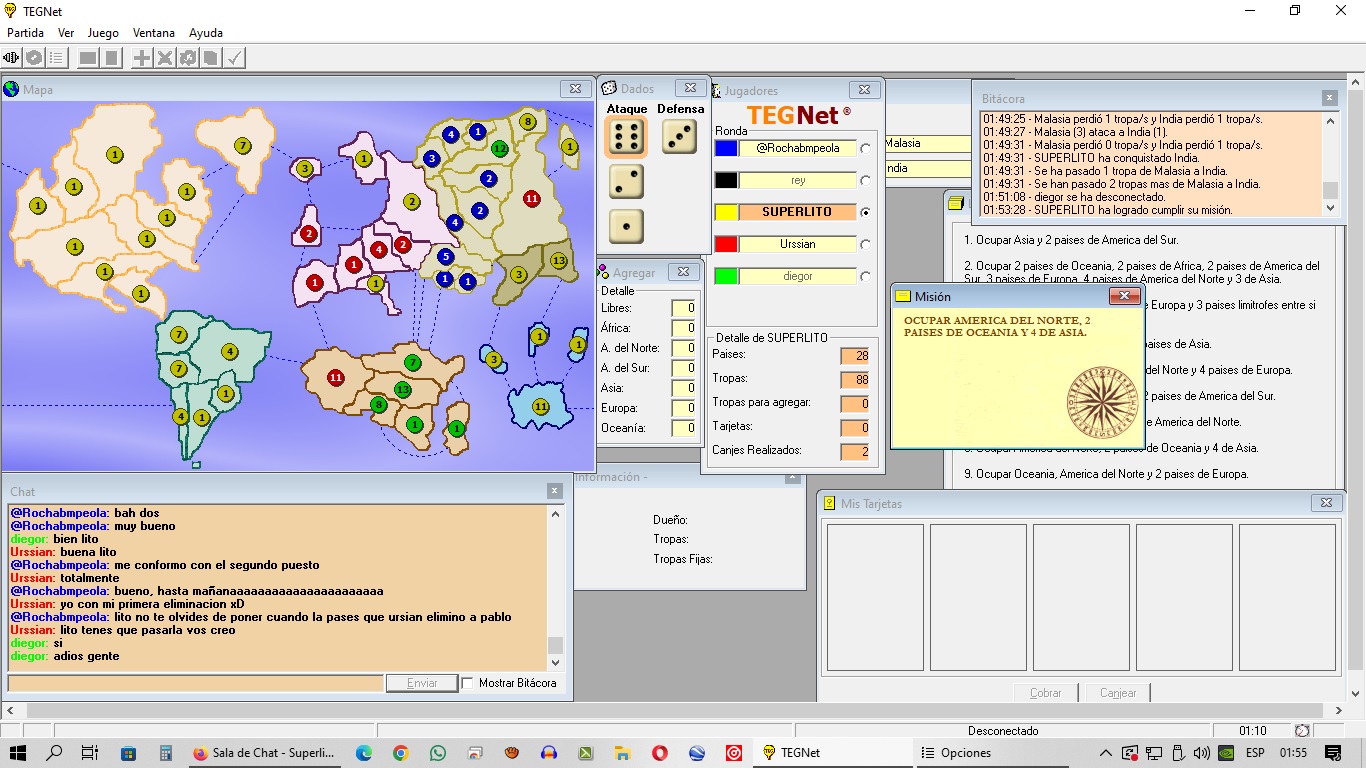
Task: Click the attack die showing two
Action: (626, 182)
